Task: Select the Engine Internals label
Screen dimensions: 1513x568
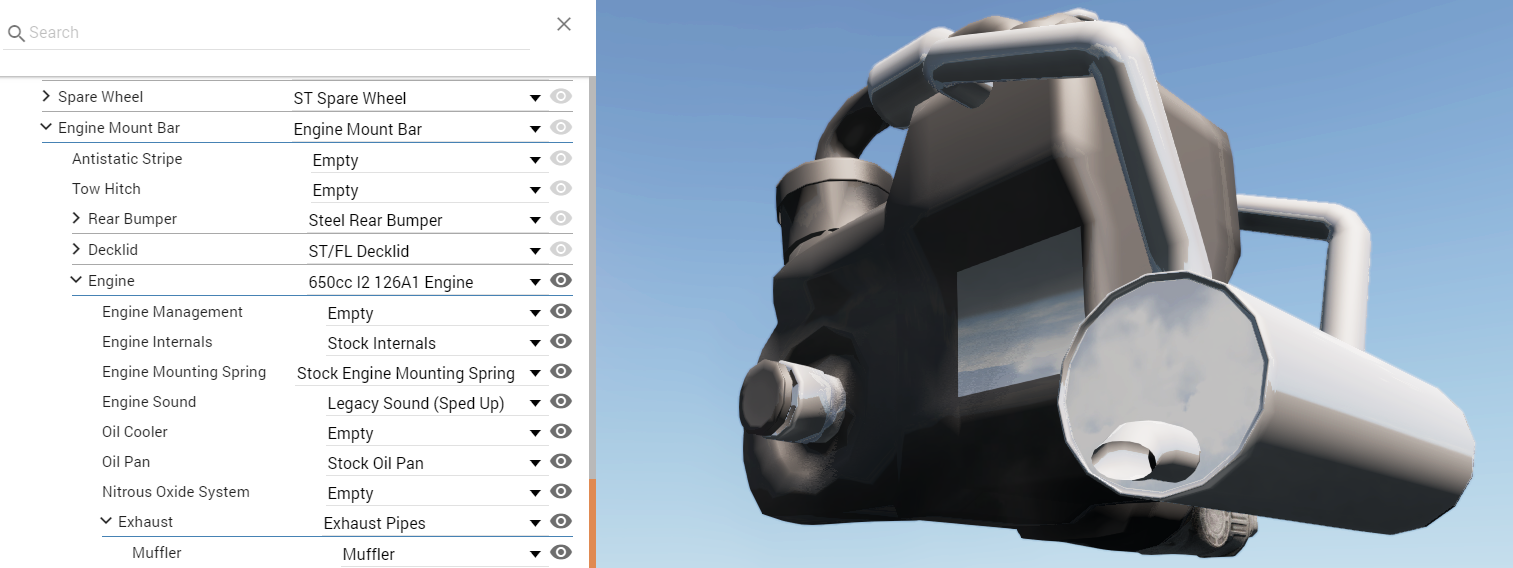Action: click(157, 342)
